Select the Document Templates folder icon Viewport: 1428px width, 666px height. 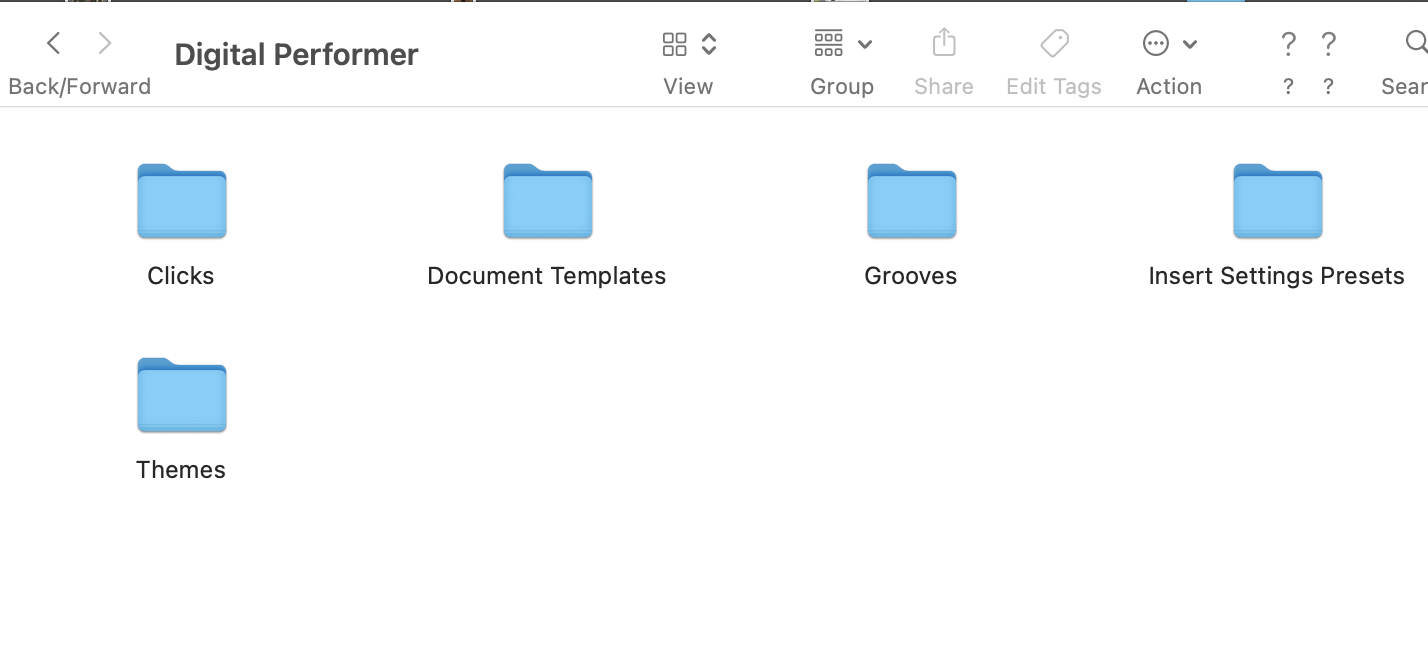coord(548,201)
